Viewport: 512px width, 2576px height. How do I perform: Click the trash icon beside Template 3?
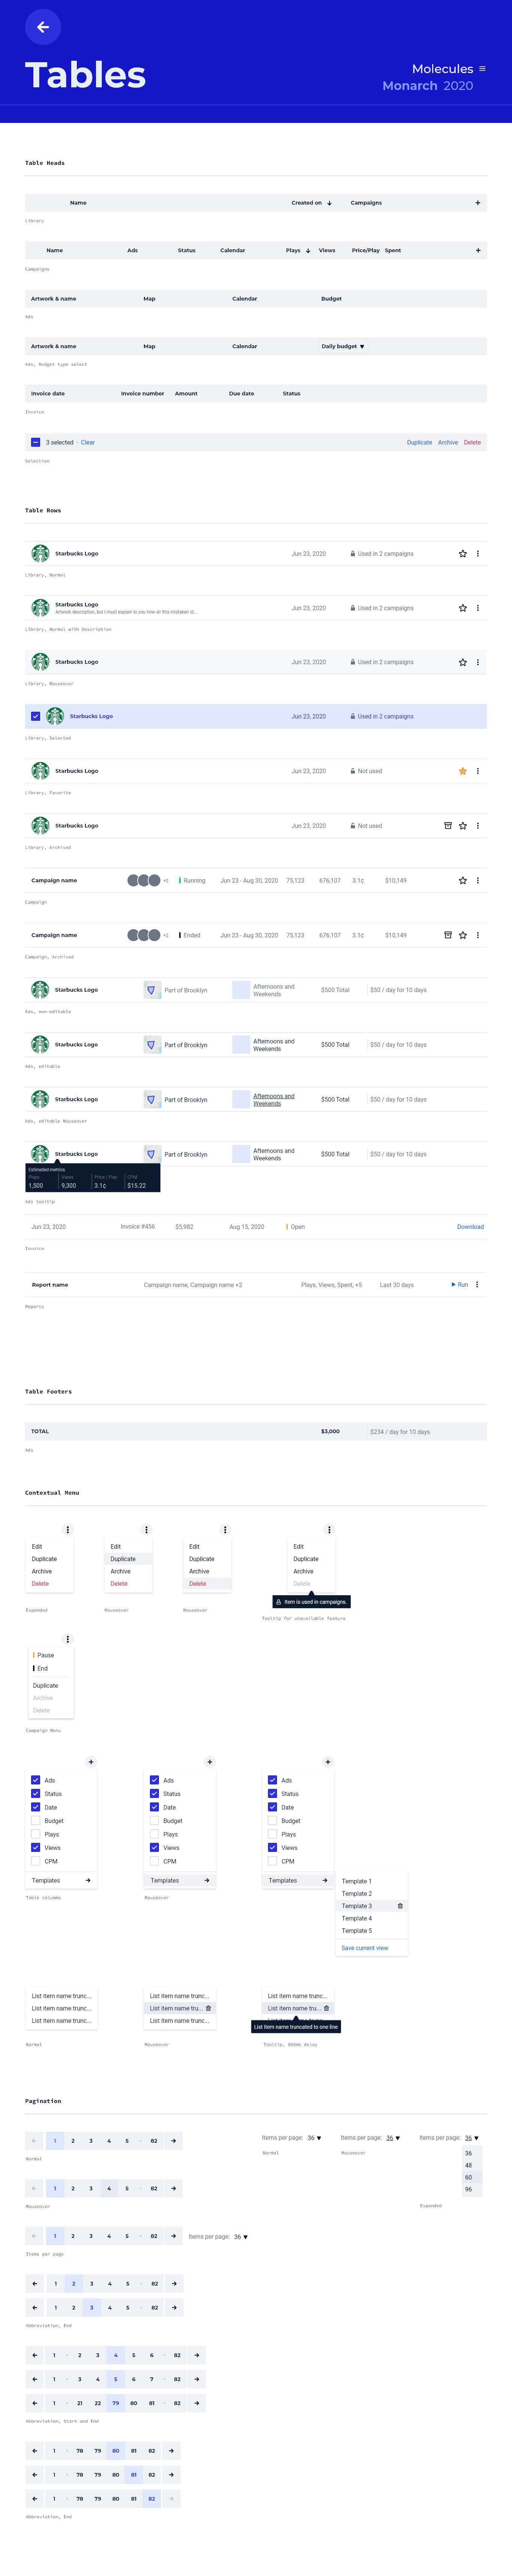coord(400,1906)
